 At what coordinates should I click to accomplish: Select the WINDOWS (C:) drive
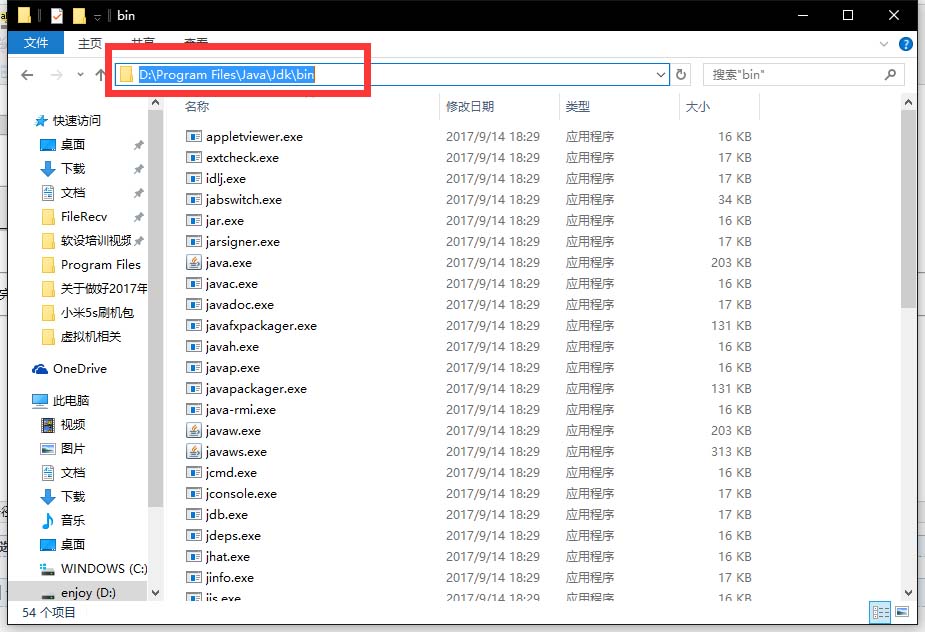pos(104,569)
